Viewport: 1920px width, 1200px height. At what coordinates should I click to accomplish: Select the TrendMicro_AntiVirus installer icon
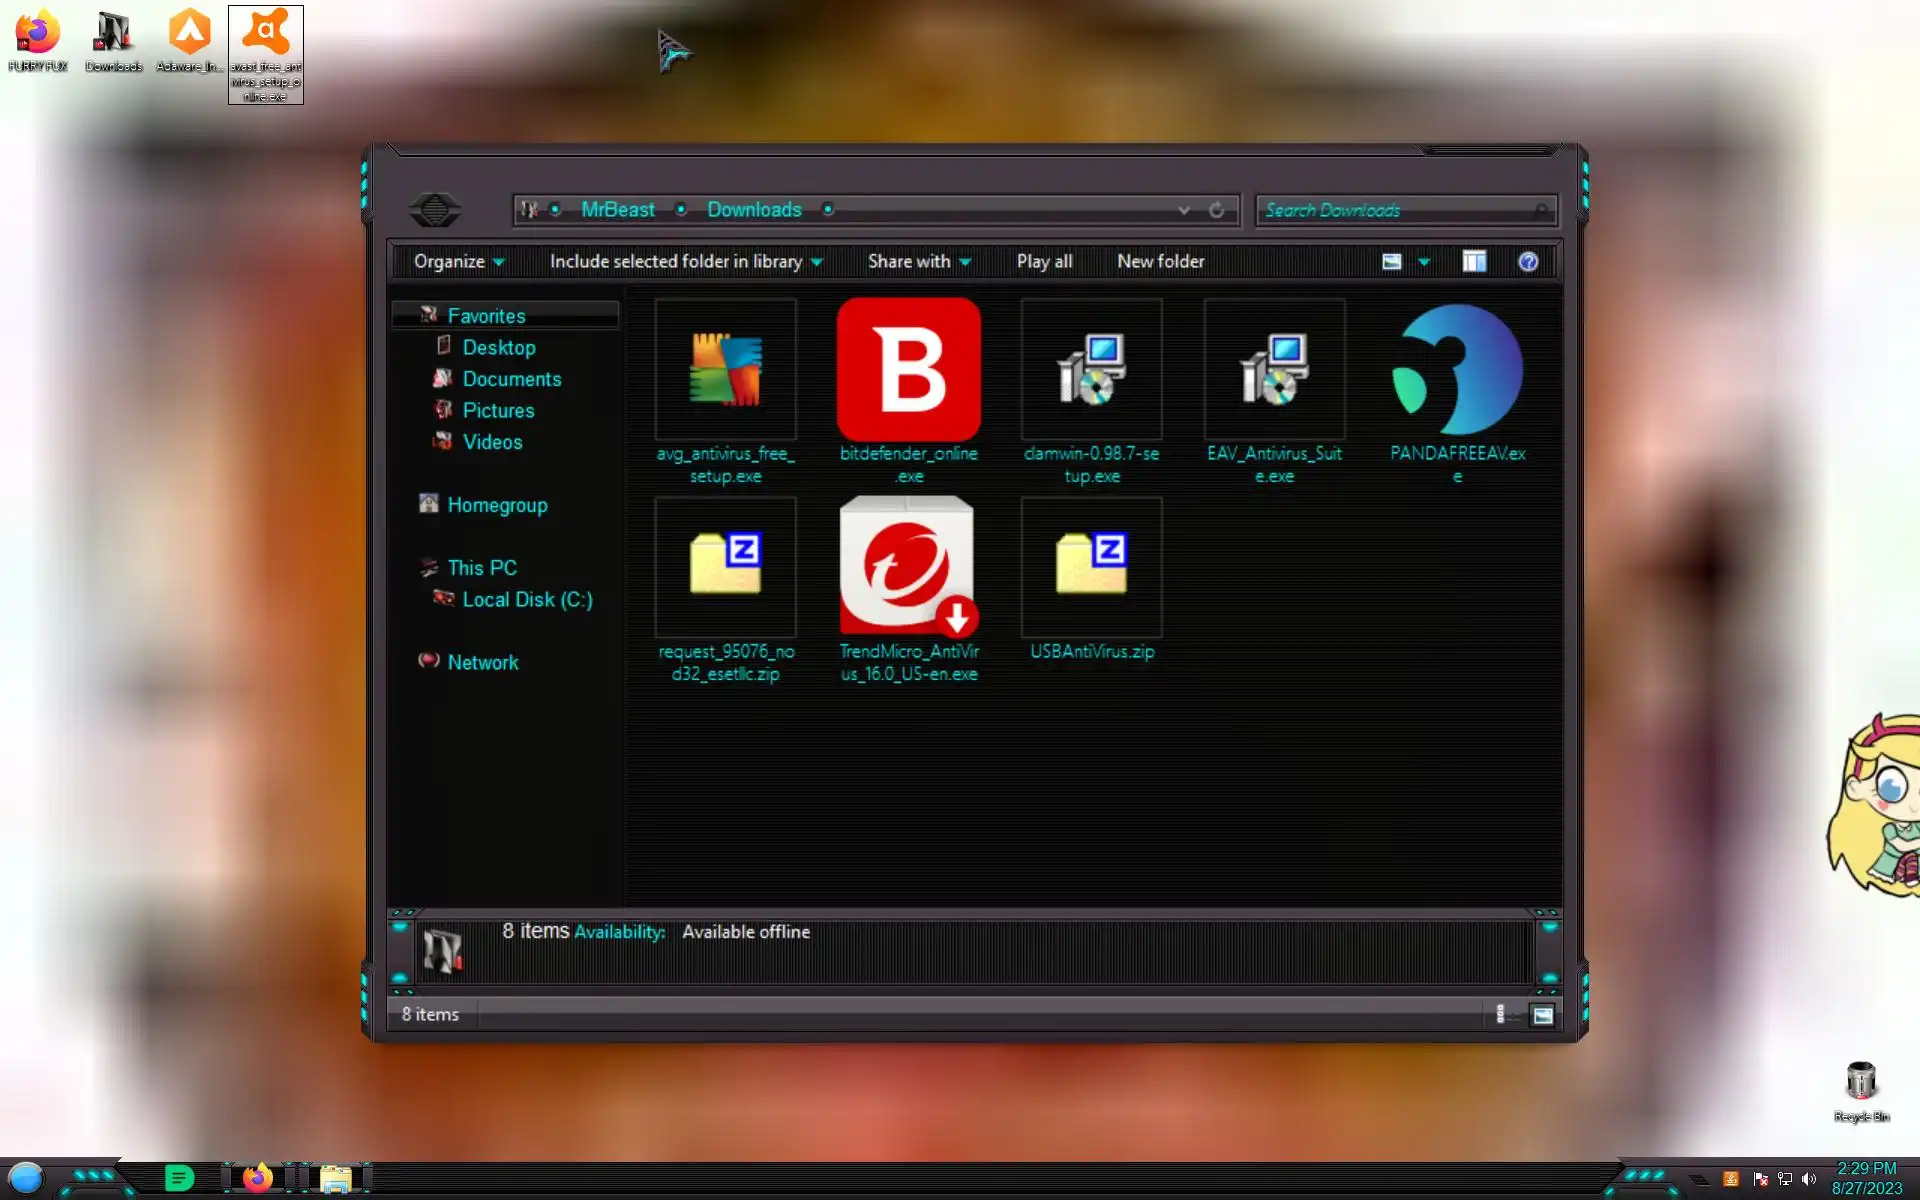pos(908,567)
